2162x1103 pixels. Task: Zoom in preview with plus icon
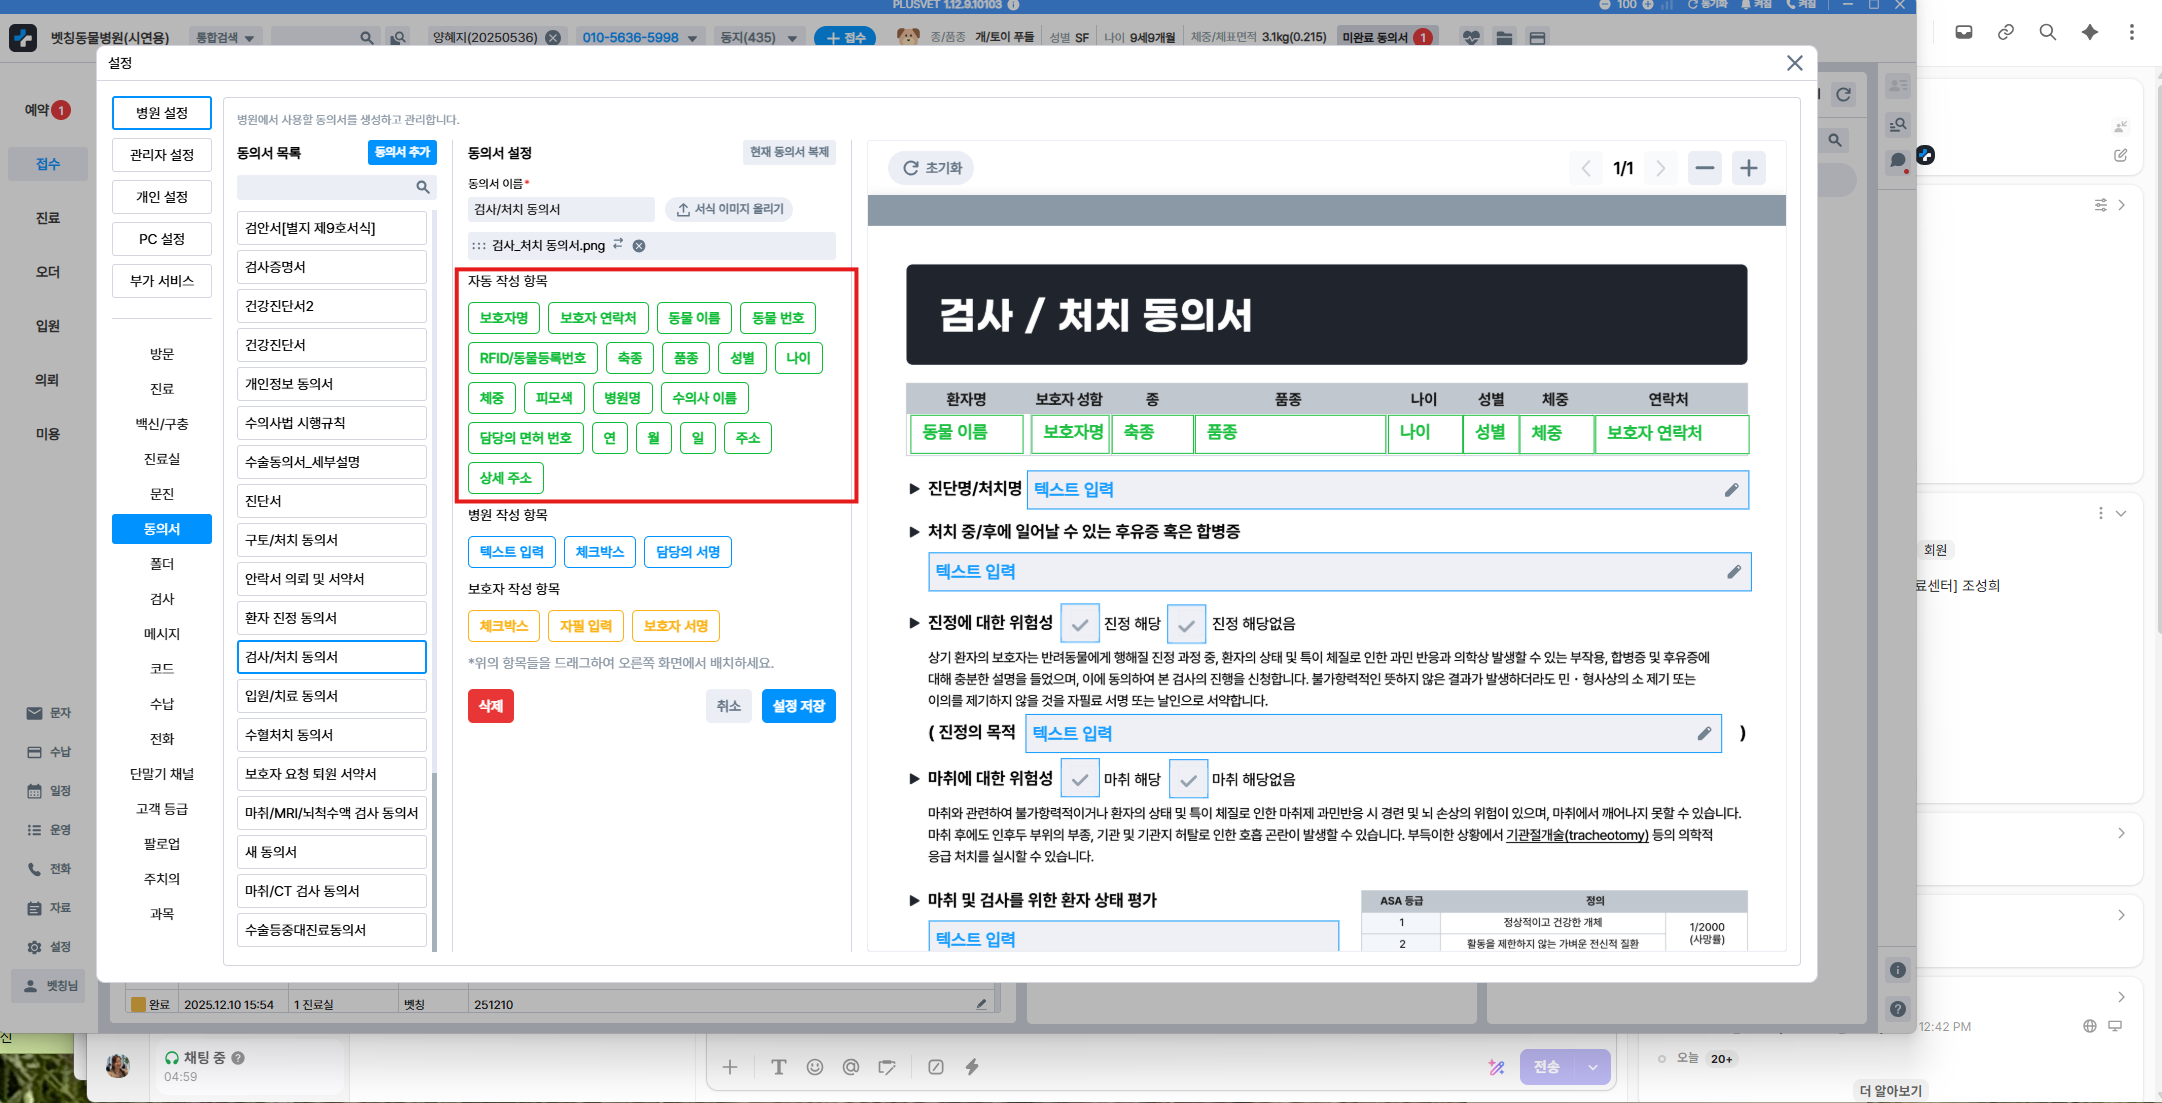[1748, 168]
